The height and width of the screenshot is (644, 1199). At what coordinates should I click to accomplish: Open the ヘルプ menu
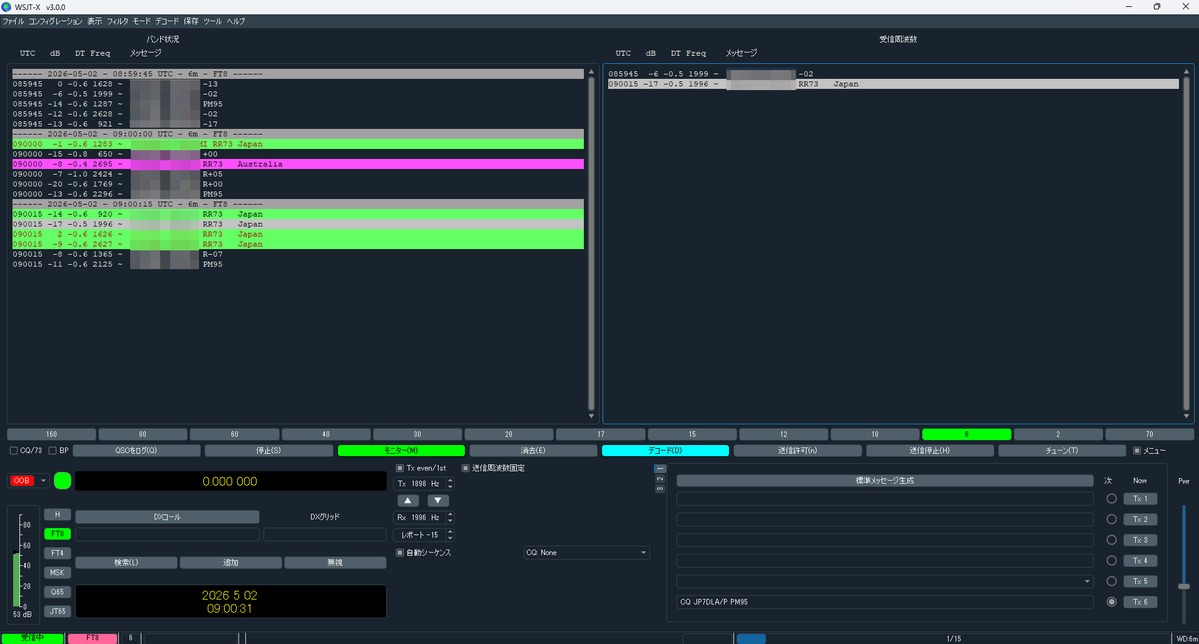coord(236,21)
